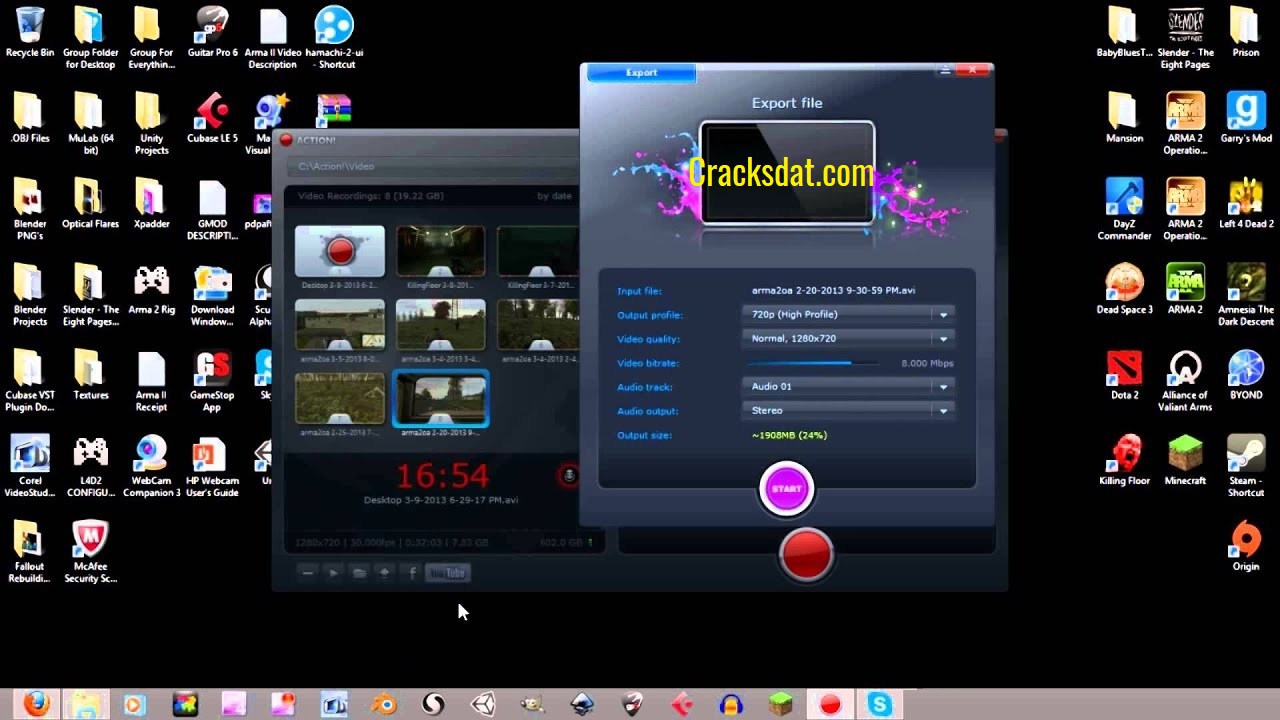Image resolution: width=1280 pixels, height=720 pixels.
Task: Click the Action! red record taskbar icon
Action: point(830,704)
